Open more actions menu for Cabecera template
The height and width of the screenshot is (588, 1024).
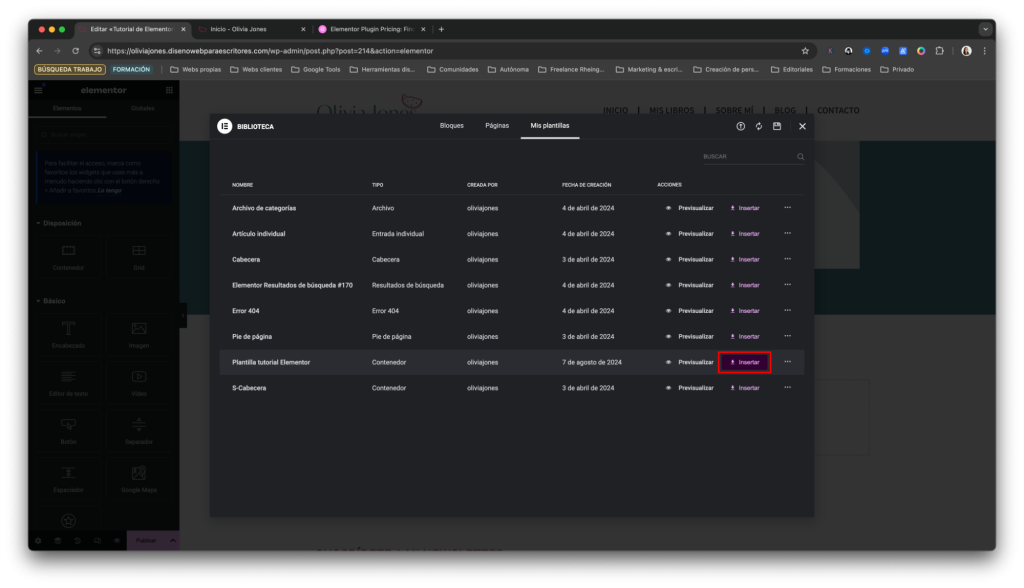pyautogui.click(x=787, y=259)
